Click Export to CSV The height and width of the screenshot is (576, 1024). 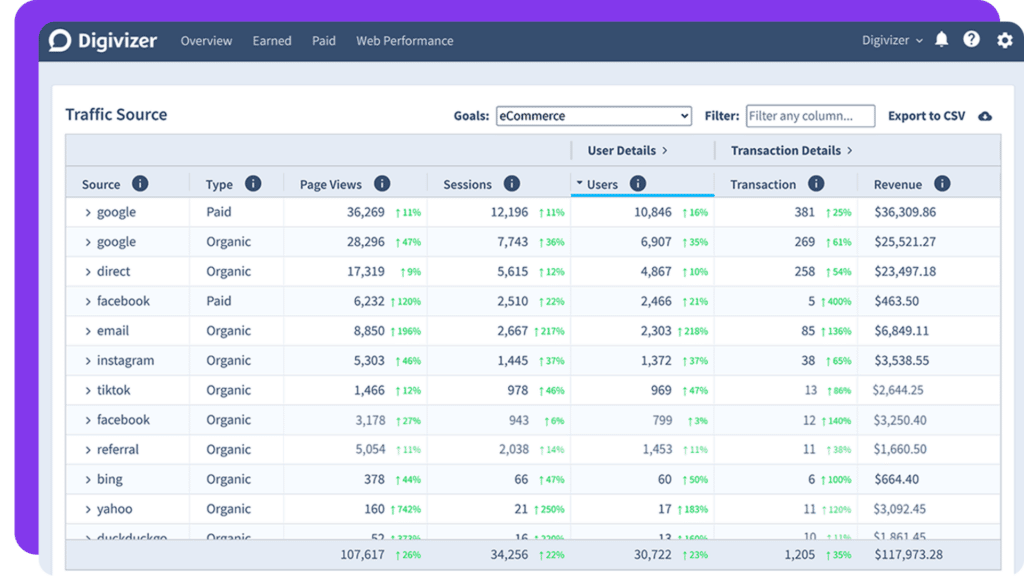(x=926, y=116)
